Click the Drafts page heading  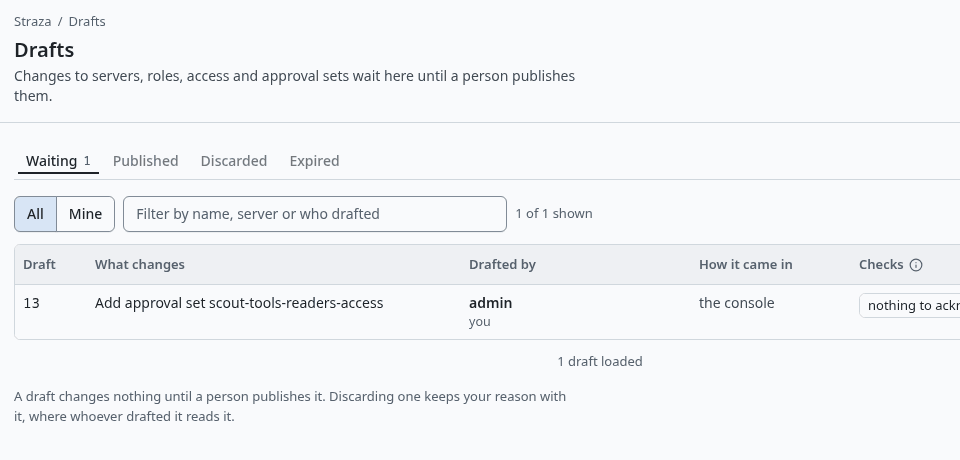coord(44,50)
